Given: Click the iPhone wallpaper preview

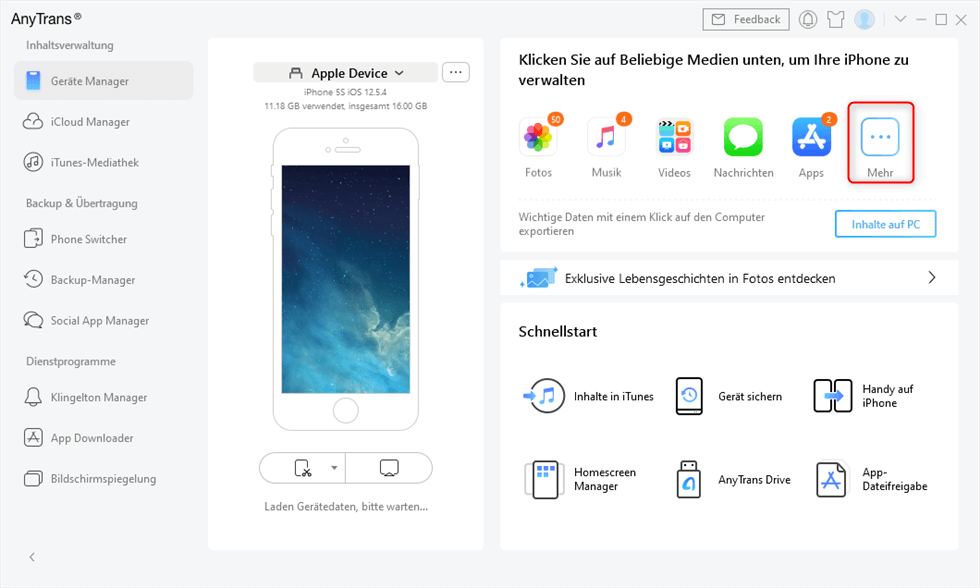Looking at the screenshot, I should coord(346,279).
